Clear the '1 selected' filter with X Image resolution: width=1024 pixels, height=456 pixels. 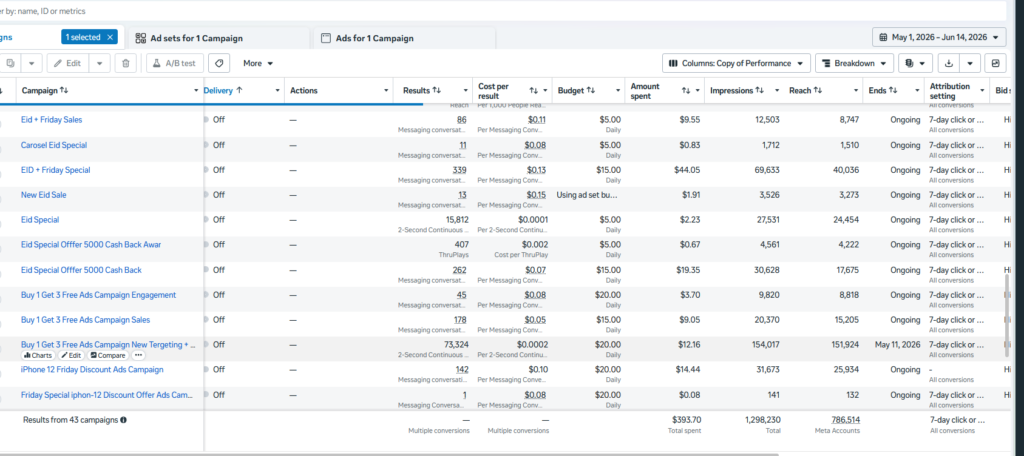[110, 37]
